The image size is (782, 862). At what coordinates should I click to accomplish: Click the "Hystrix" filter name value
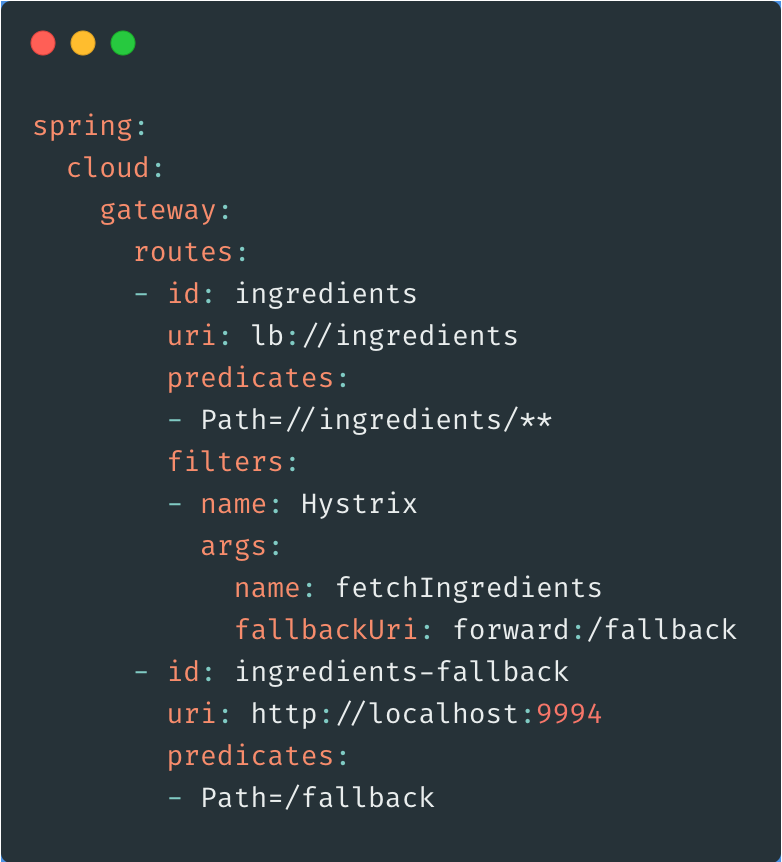point(359,504)
